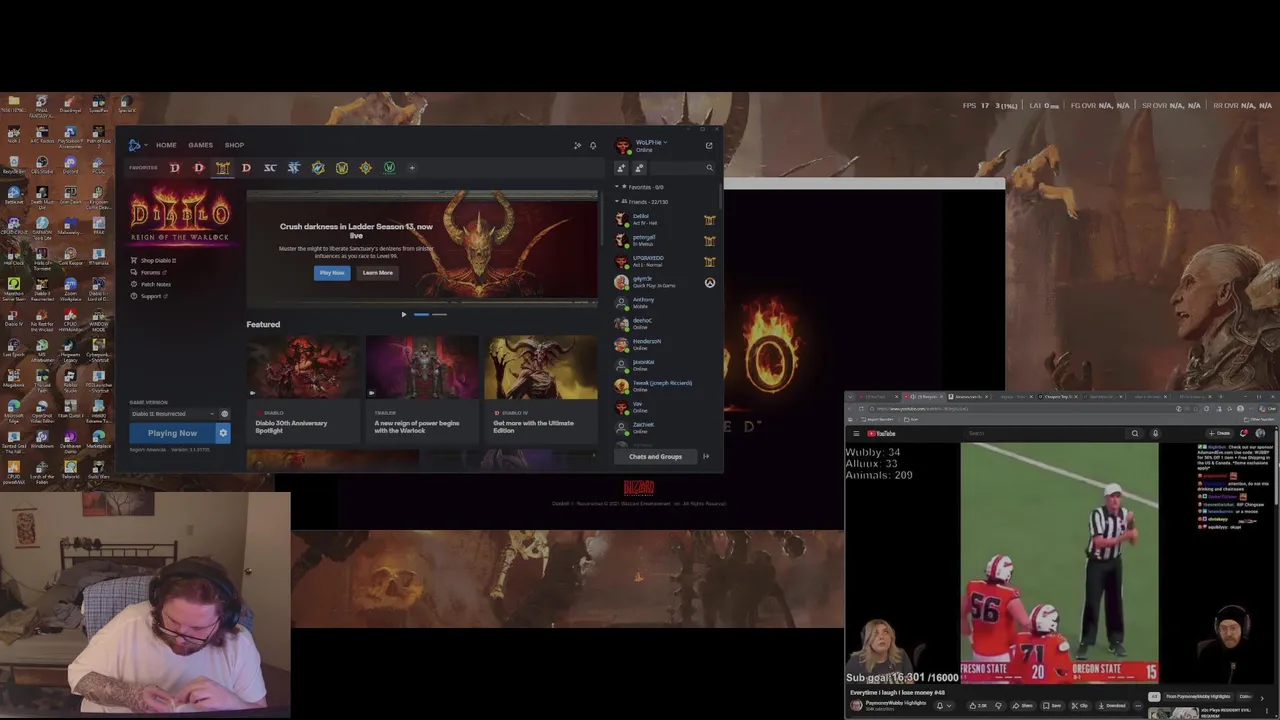The height and width of the screenshot is (720, 1280).
Task: Click the YouTube logo in the browser window
Action: [x=881, y=434]
